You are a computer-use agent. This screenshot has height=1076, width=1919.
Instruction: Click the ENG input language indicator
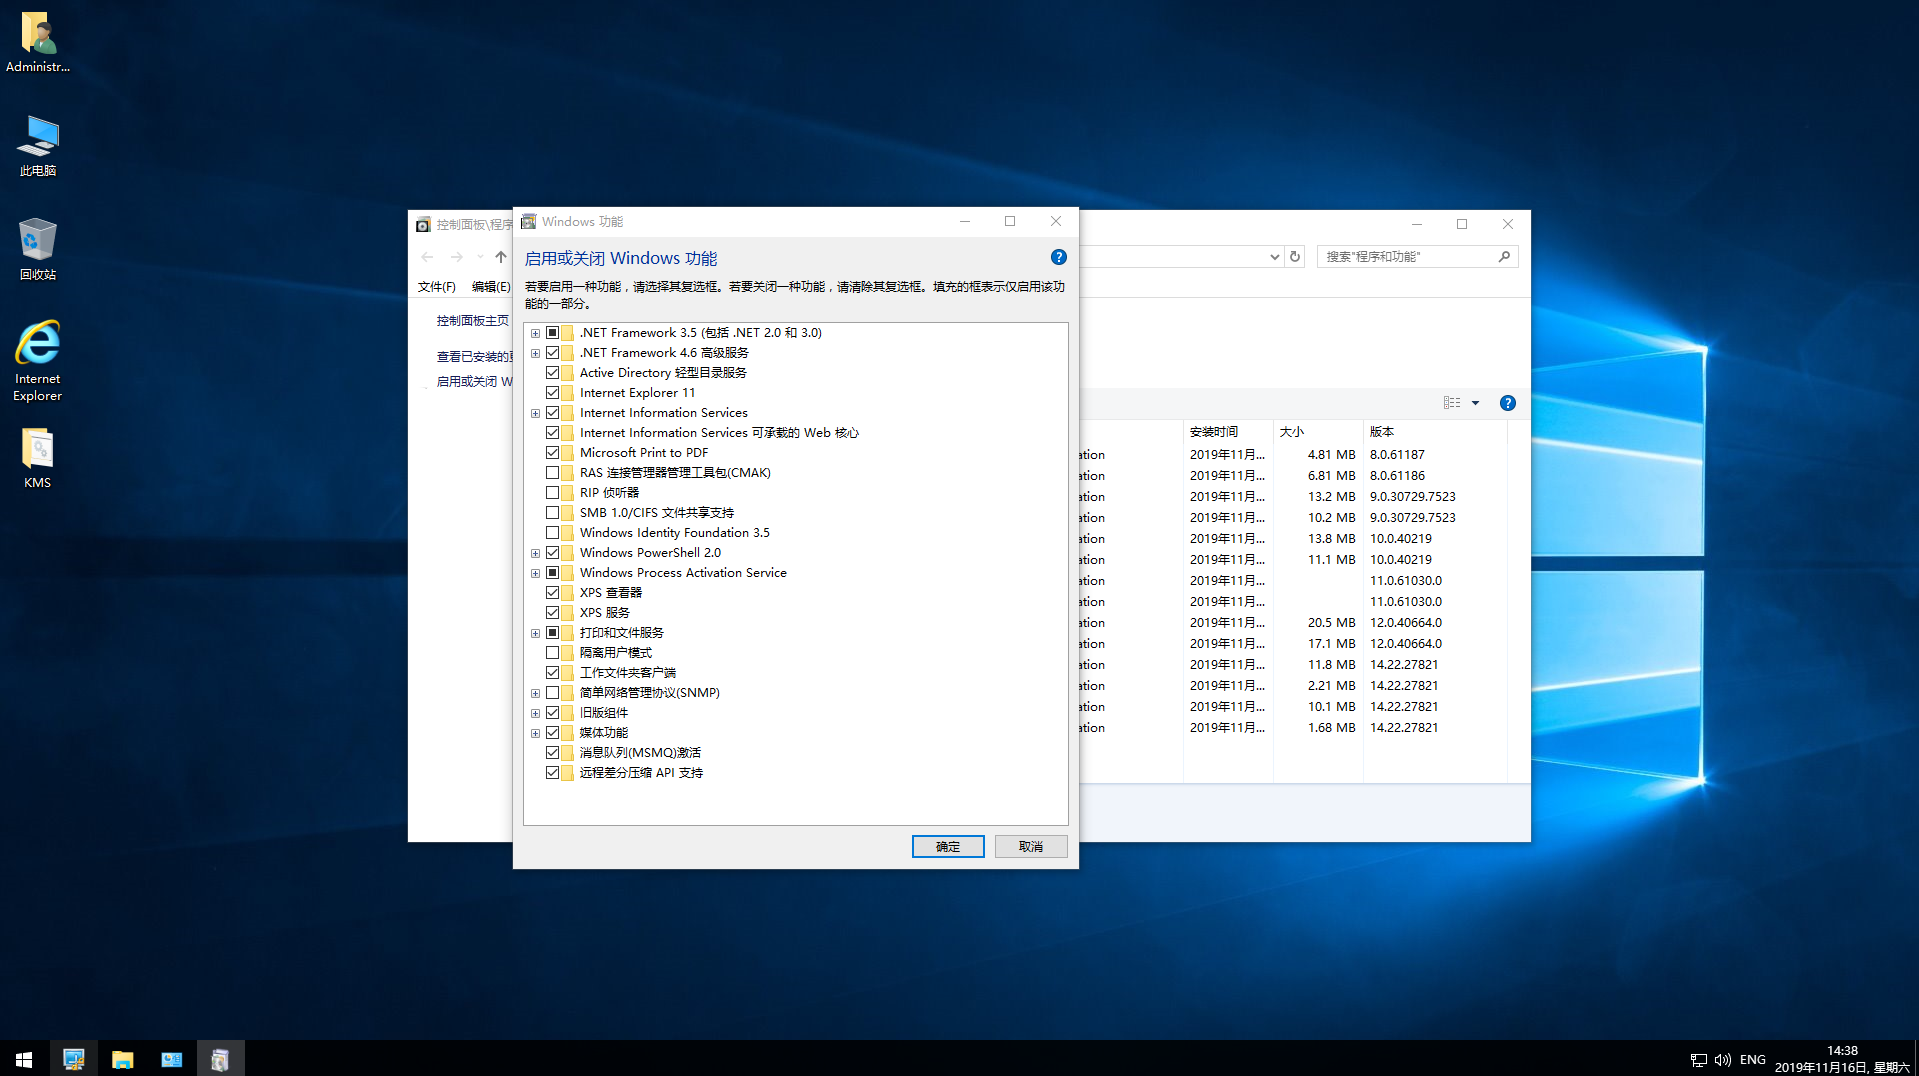[x=1752, y=1060]
